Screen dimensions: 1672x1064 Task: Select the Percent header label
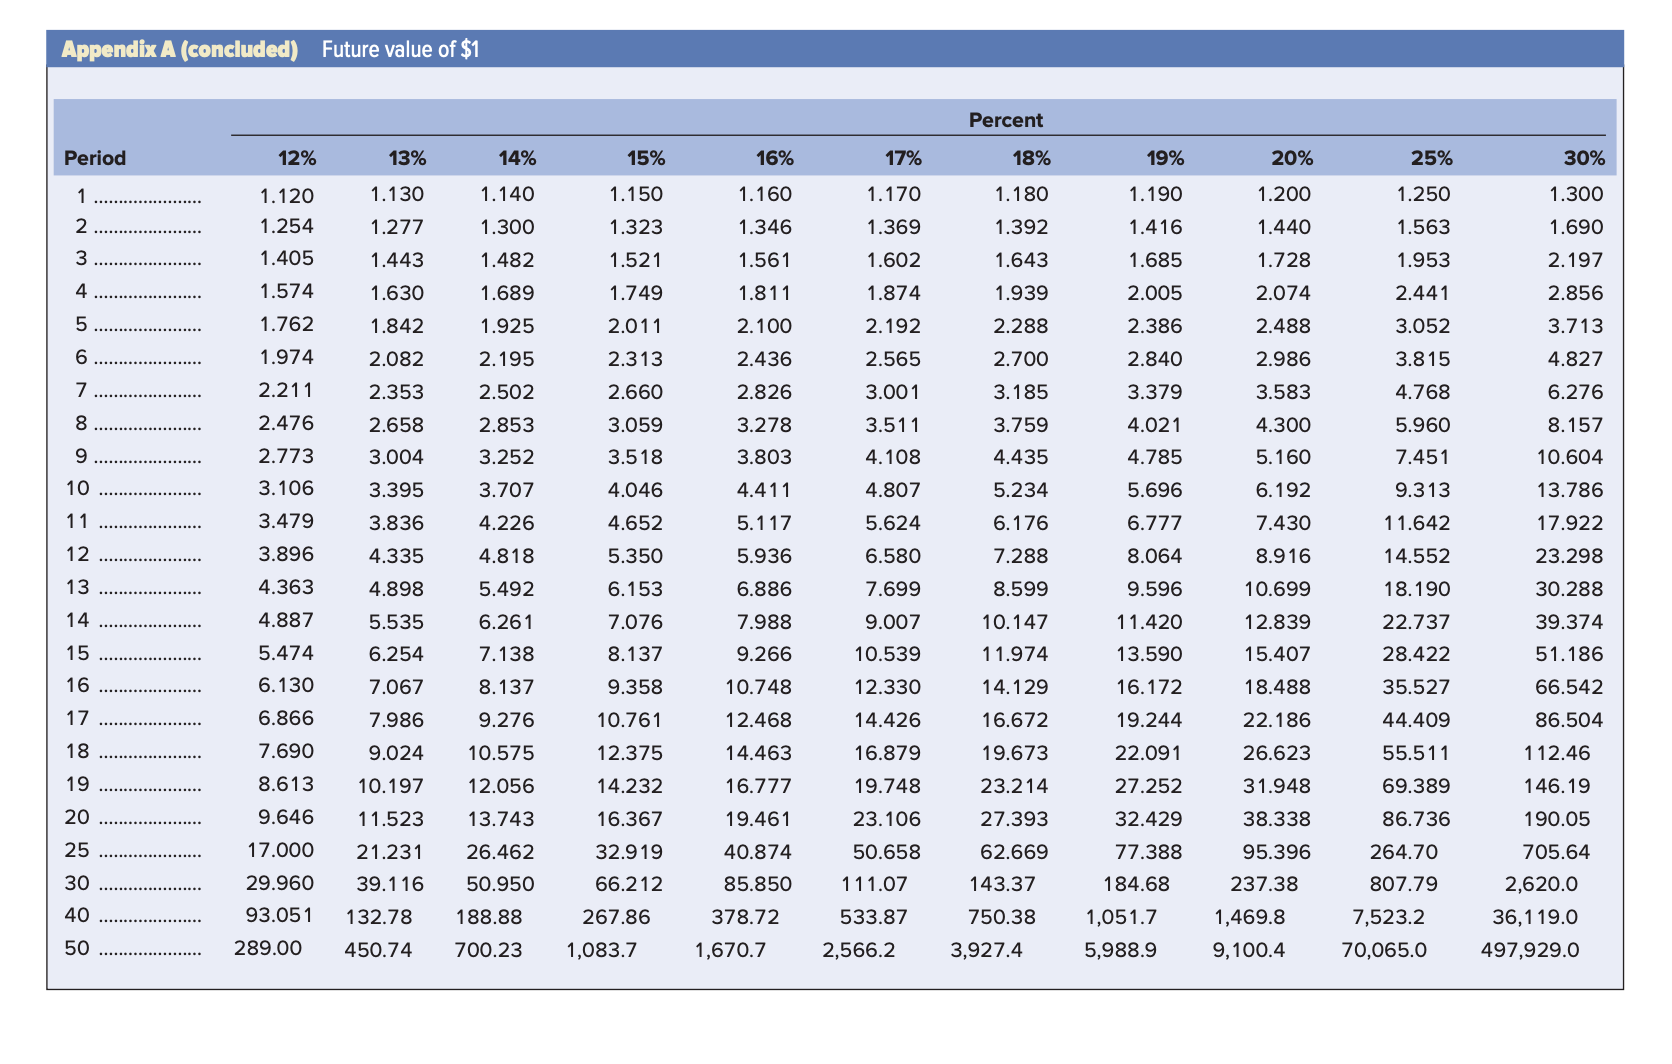[1006, 120]
